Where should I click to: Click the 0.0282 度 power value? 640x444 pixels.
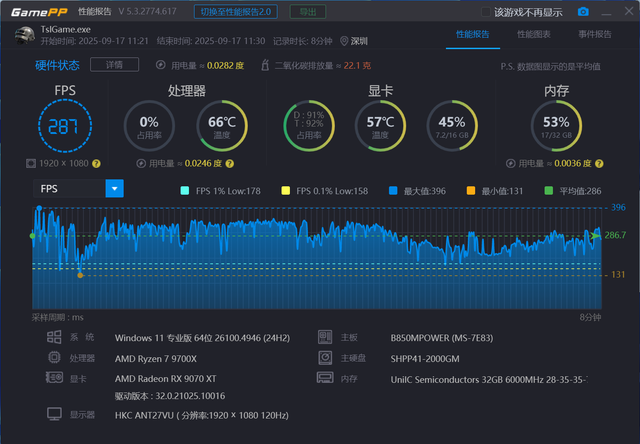tap(225, 65)
